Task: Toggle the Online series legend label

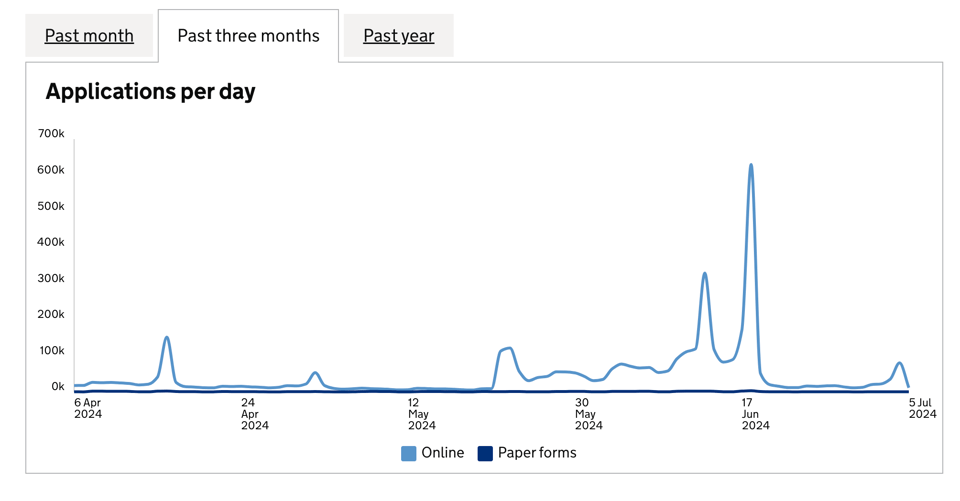Action: coord(442,453)
